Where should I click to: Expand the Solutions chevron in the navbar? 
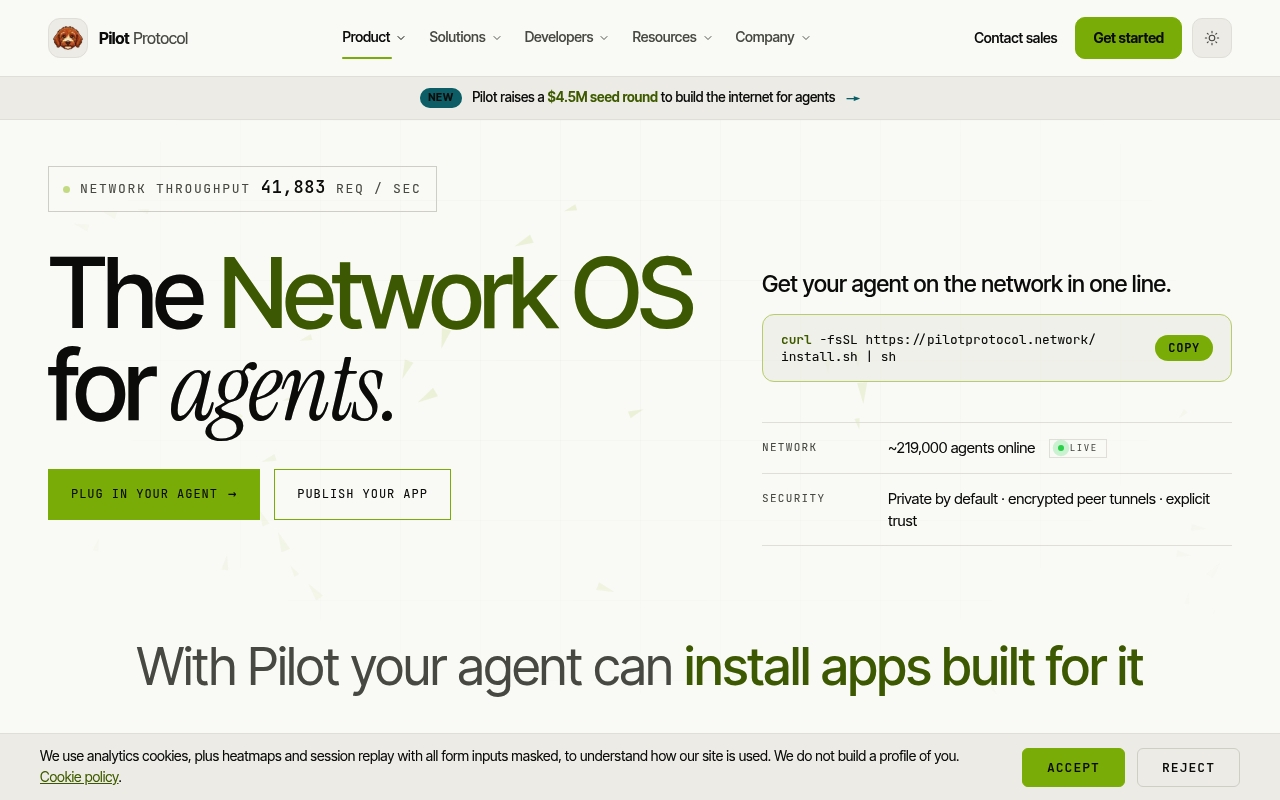tap(496, 38)
